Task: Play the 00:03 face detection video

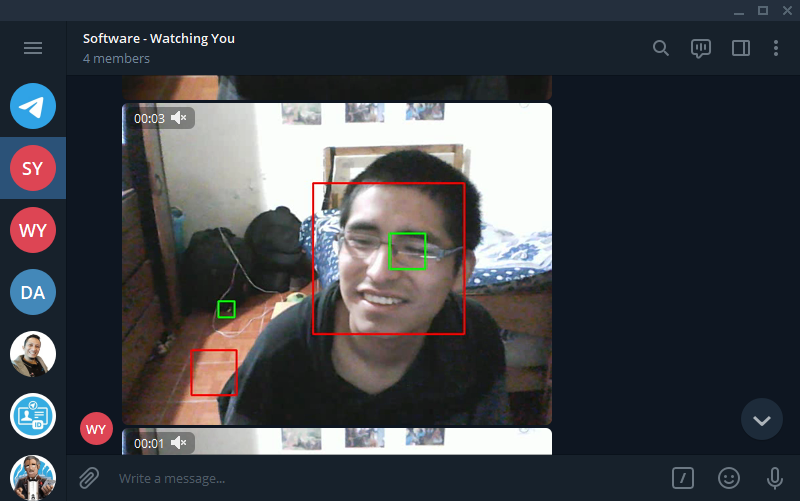Action: click(x=337, y=264)
